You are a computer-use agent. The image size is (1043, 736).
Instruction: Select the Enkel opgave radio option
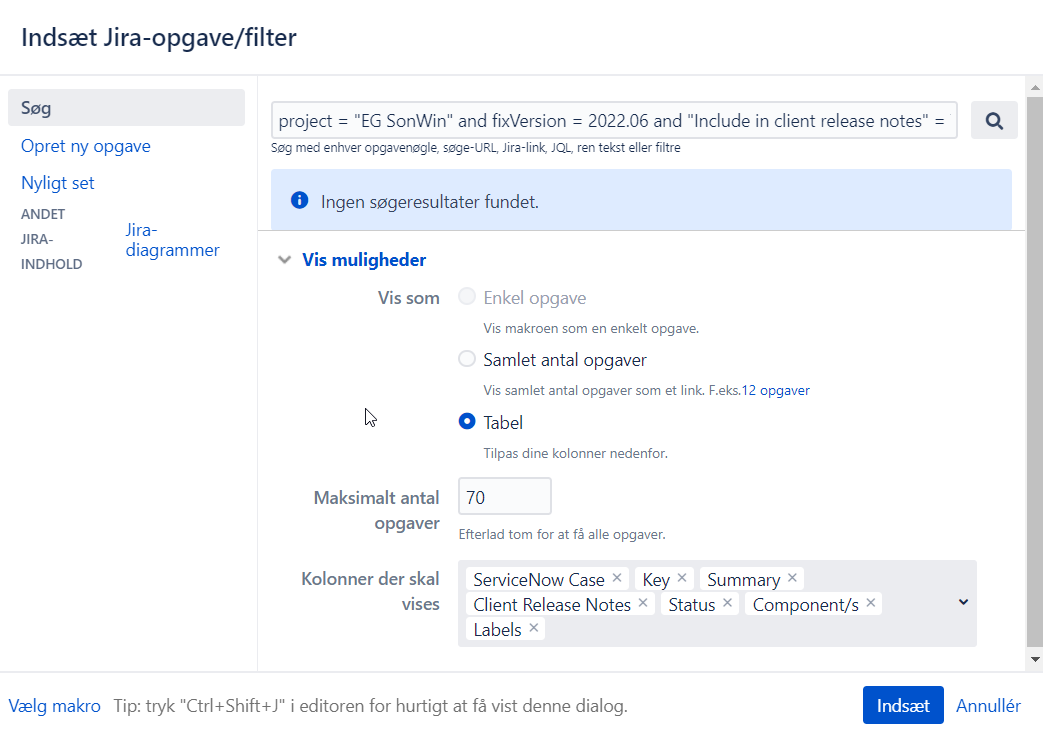pyautogui.click(x=467, y=296)
